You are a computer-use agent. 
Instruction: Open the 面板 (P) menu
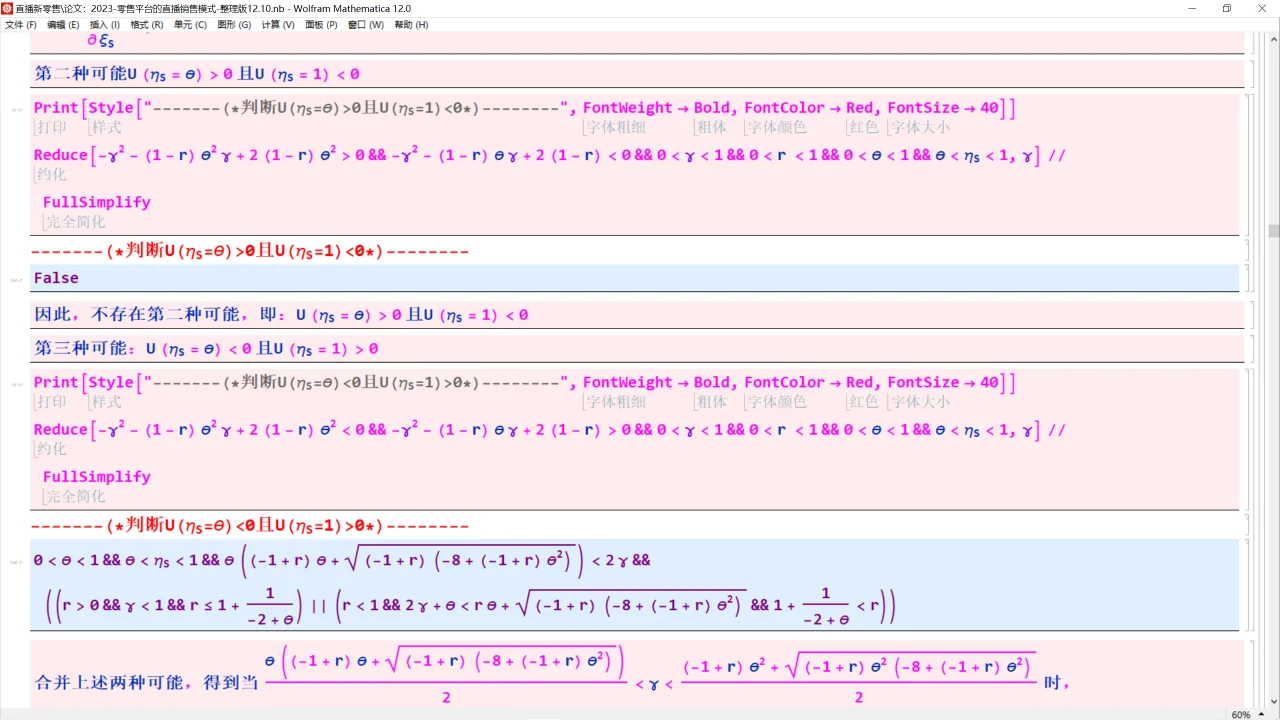coord(321,25)
